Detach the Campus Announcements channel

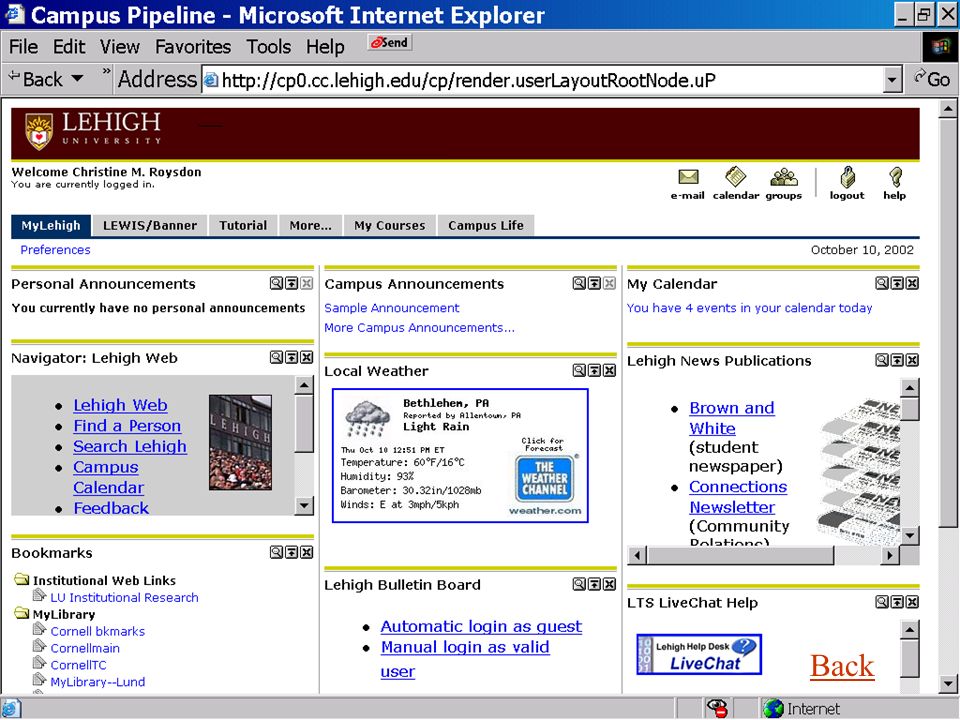tap(579, 283)
